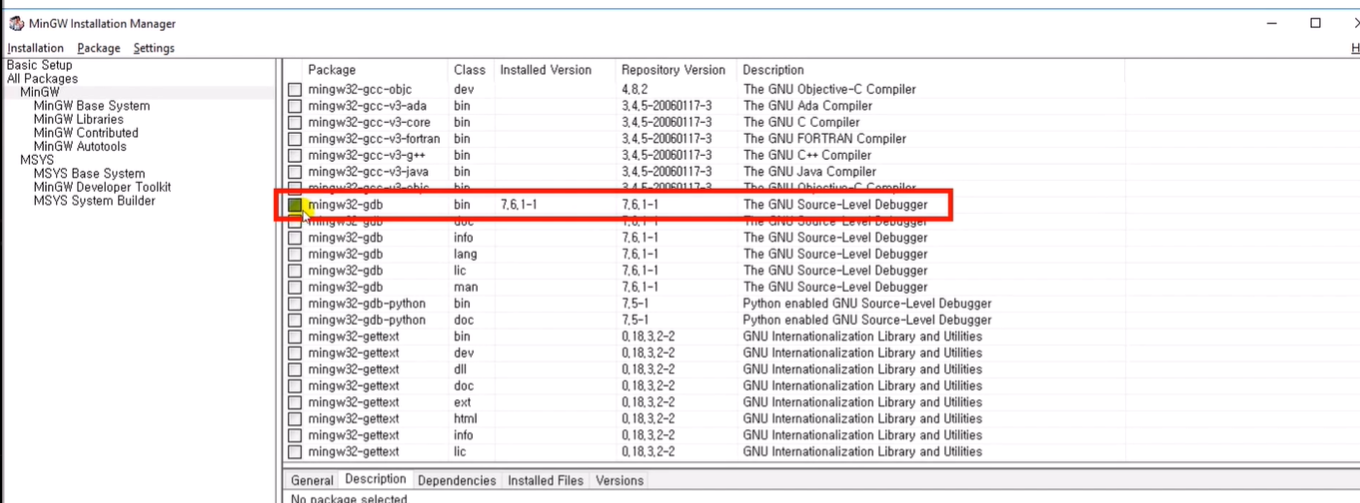Open the Installation menu
The image size is (1360, 503).
point(35,48)
